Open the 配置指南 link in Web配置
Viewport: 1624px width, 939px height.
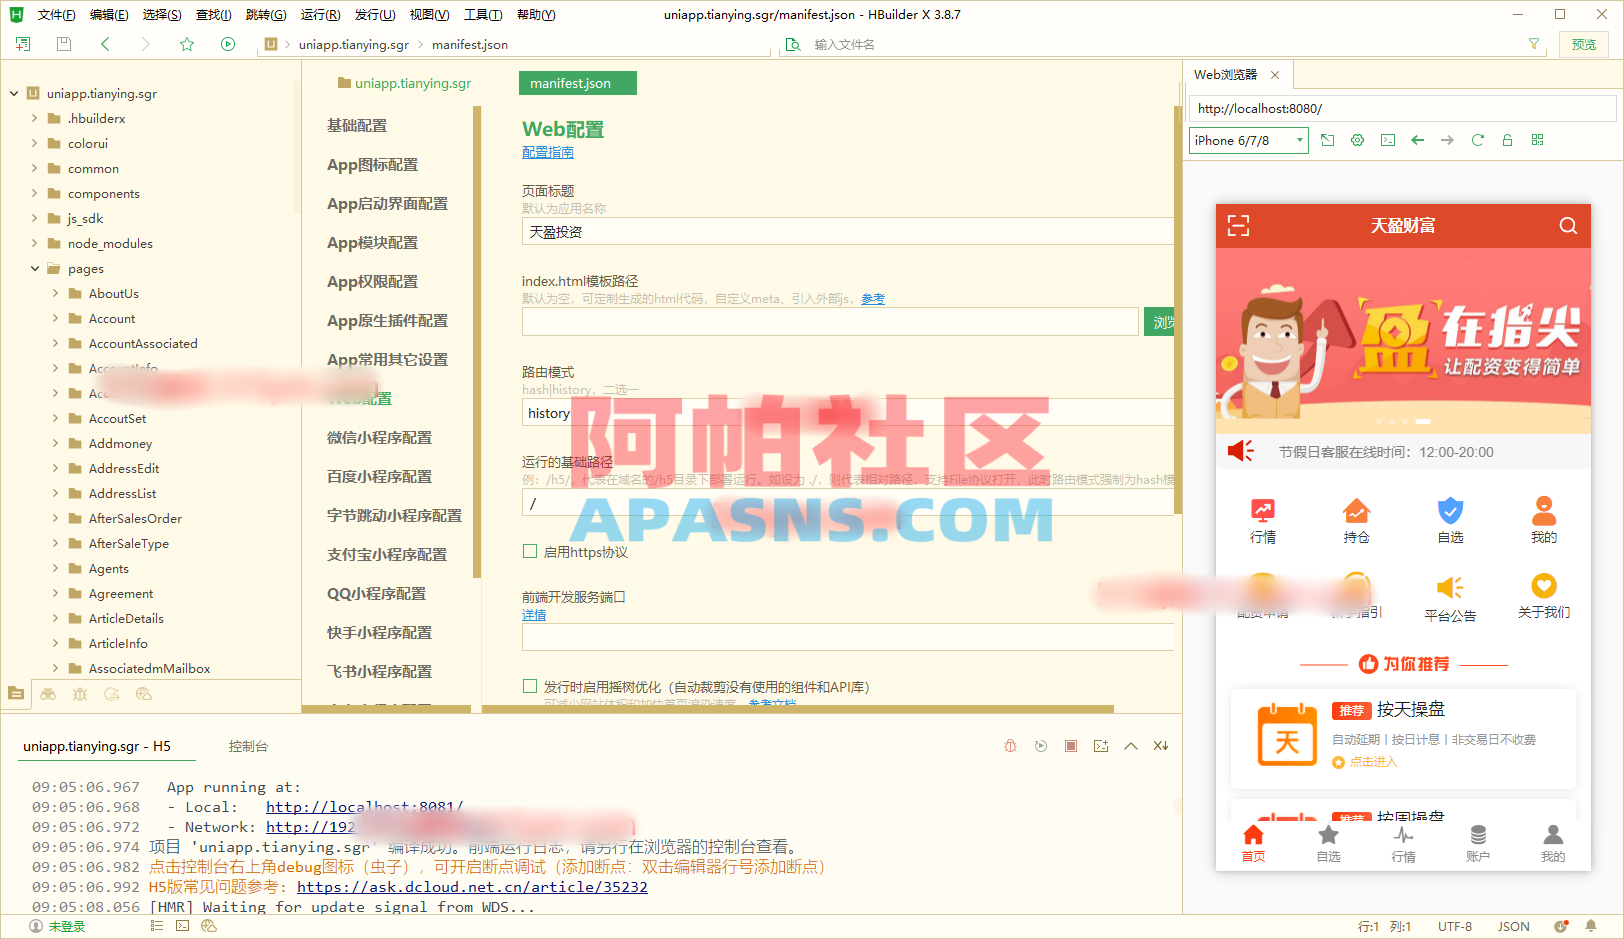tap(547, 152)
